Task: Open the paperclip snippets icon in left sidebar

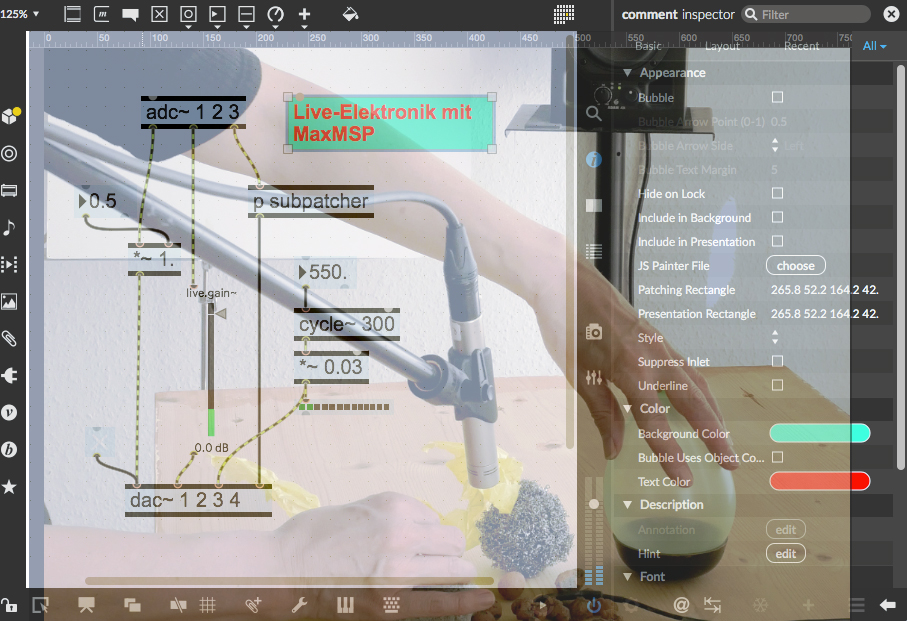Action: pyautogui.click(x=10, y=338)
